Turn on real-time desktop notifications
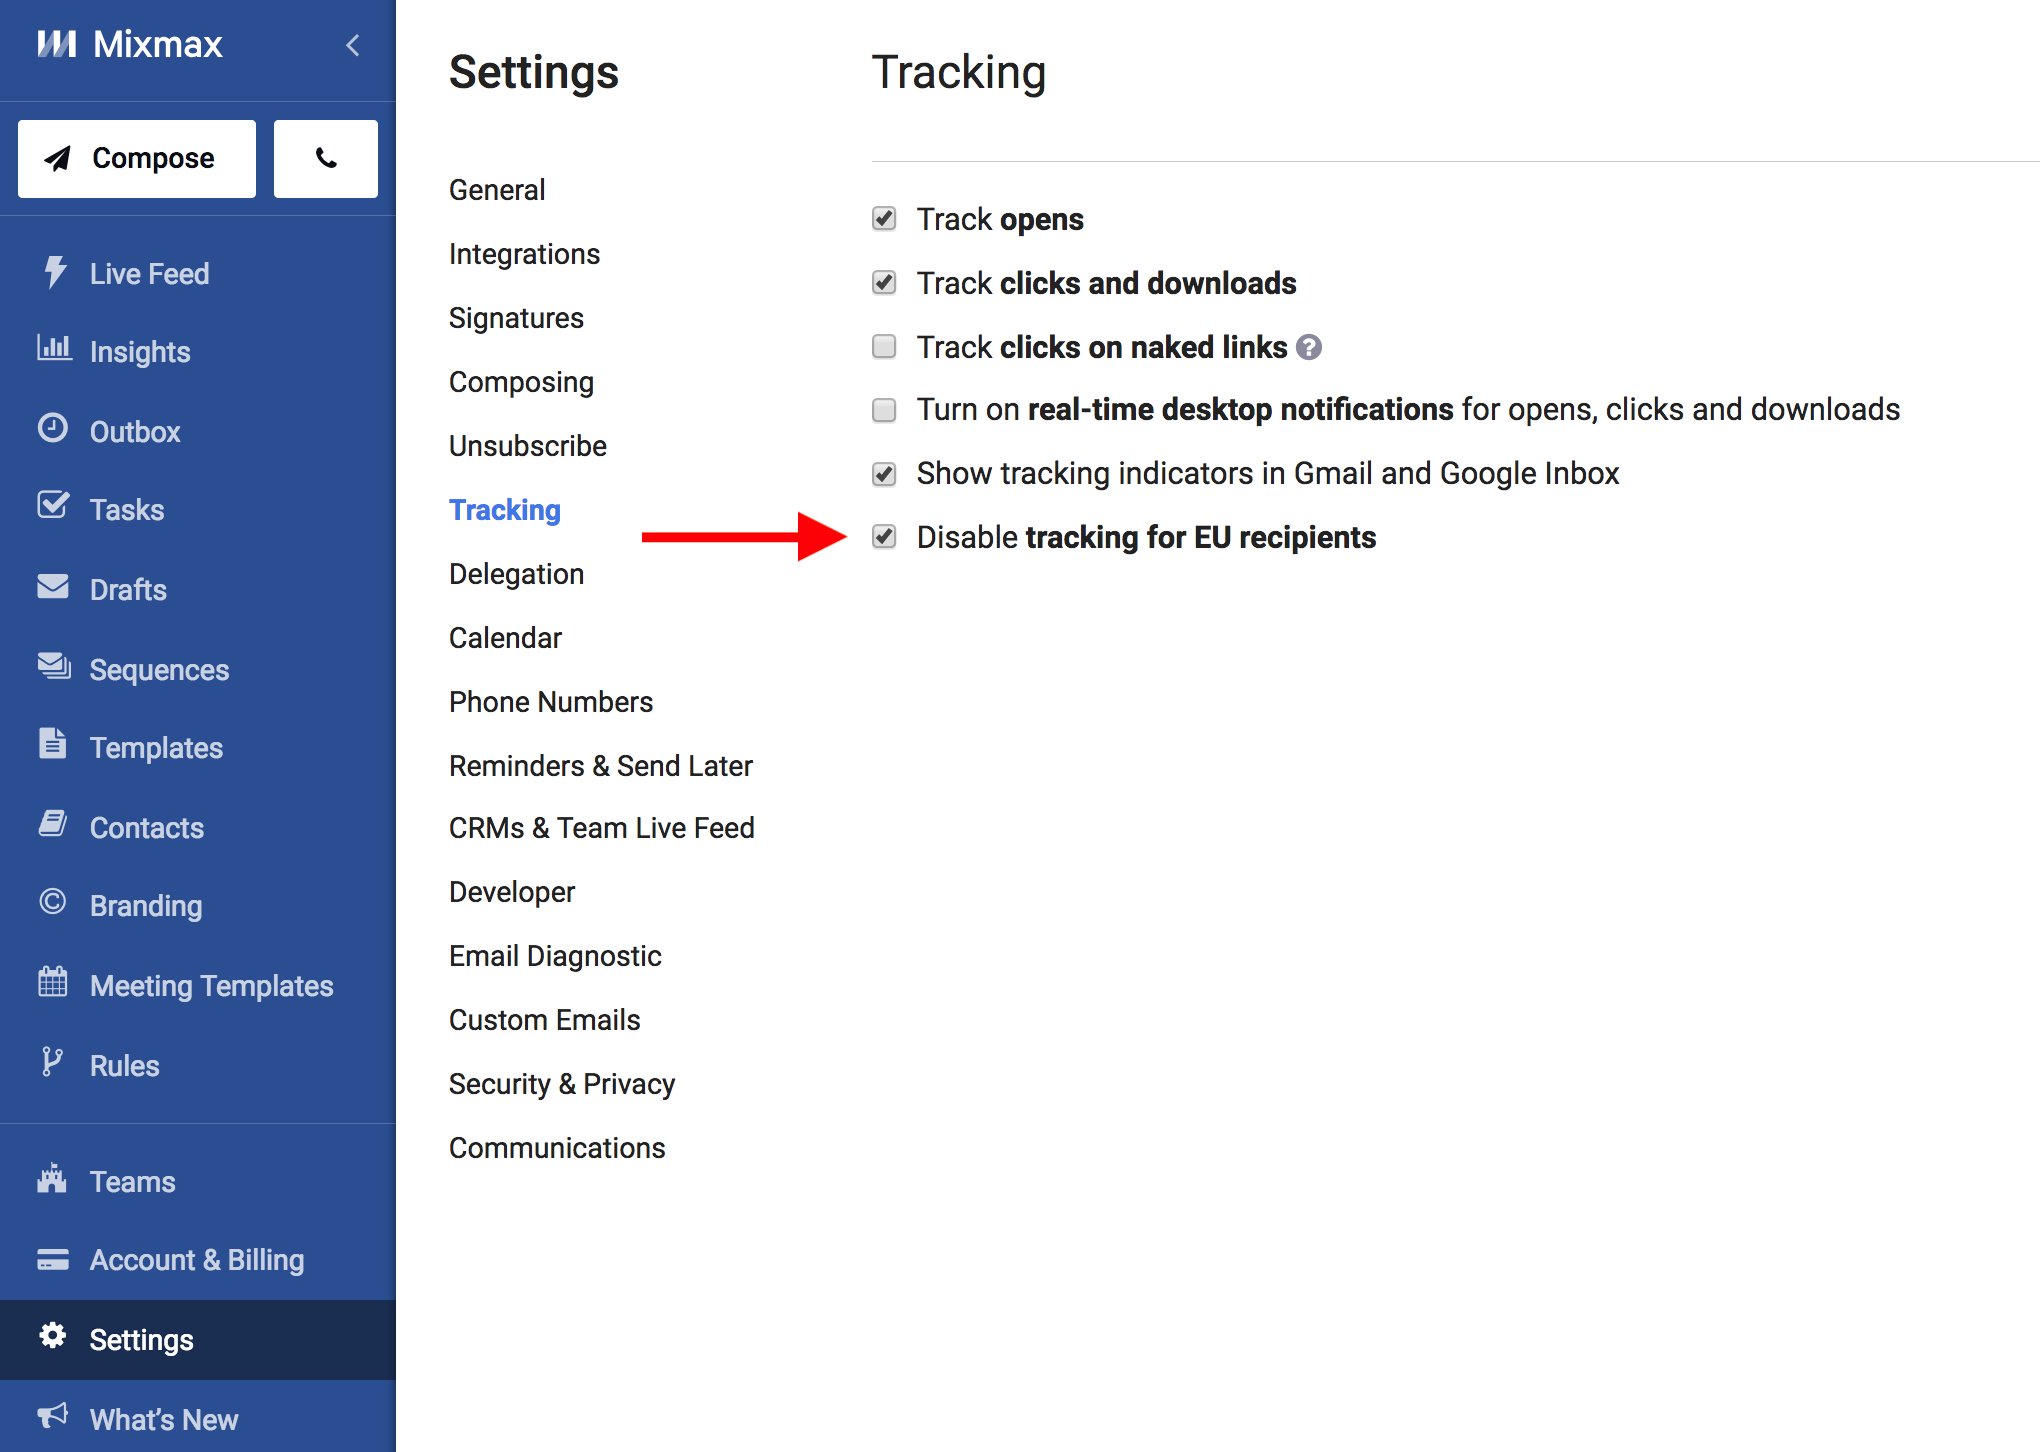Image resolution: width=2040 pixels, height=1452 pixels. 884,410
